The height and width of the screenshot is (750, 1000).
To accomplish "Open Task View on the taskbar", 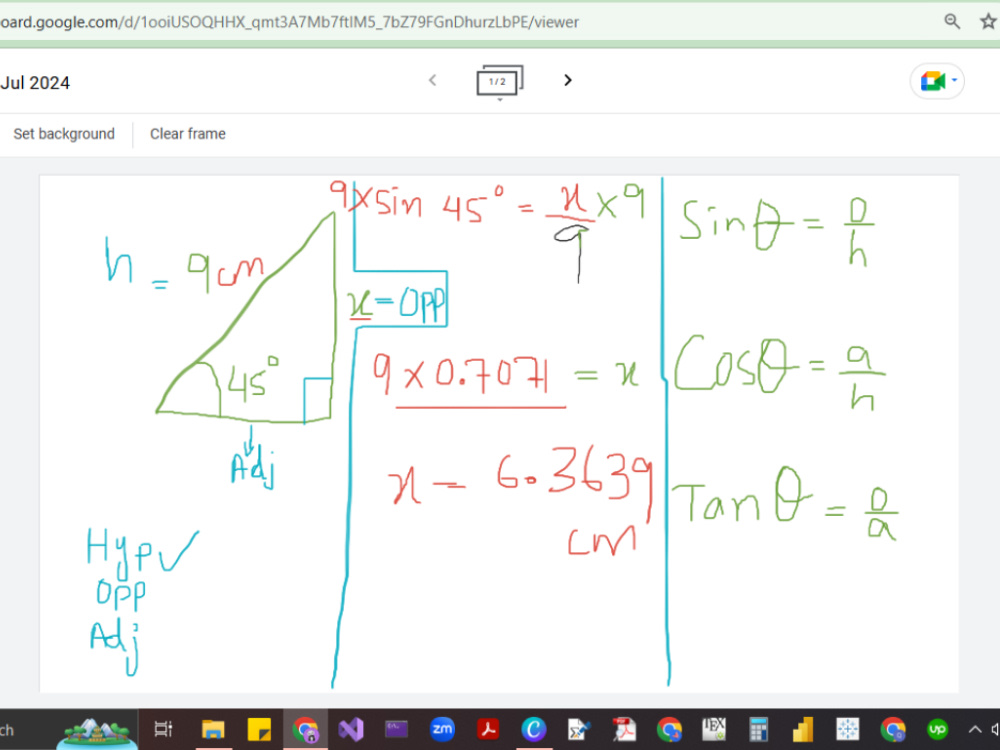I will [x=163, y=730].
